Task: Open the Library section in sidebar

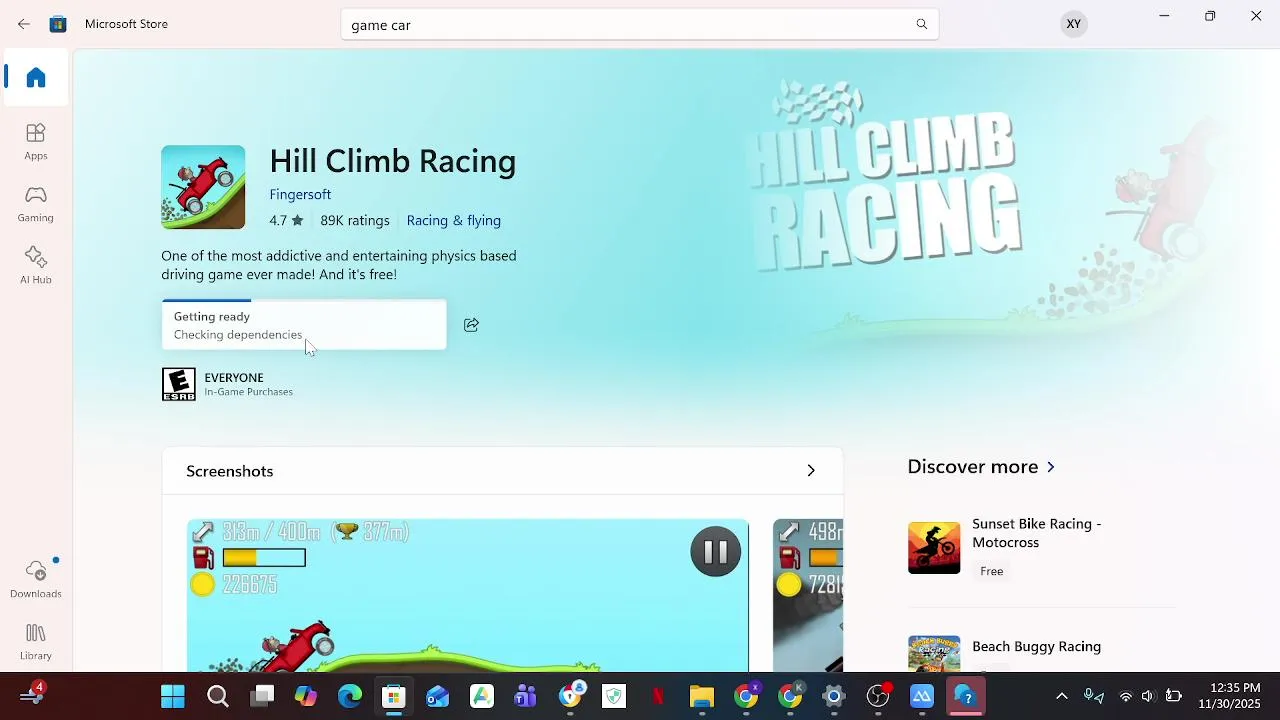Action: click(x=36, y=642)
